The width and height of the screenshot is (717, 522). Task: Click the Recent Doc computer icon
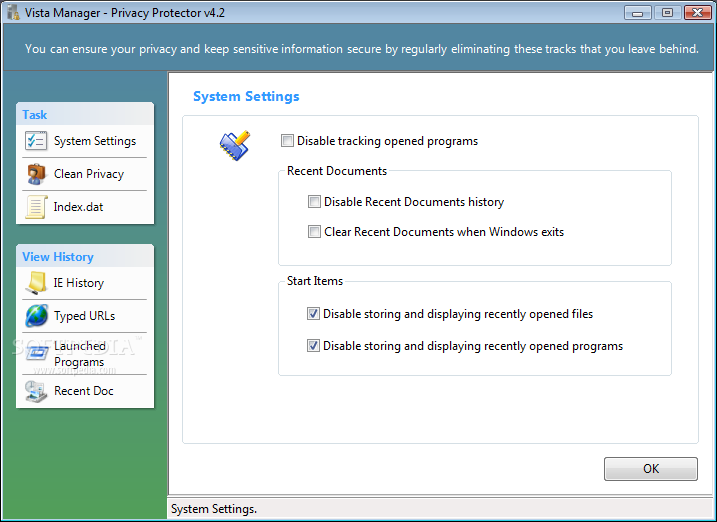36,391
